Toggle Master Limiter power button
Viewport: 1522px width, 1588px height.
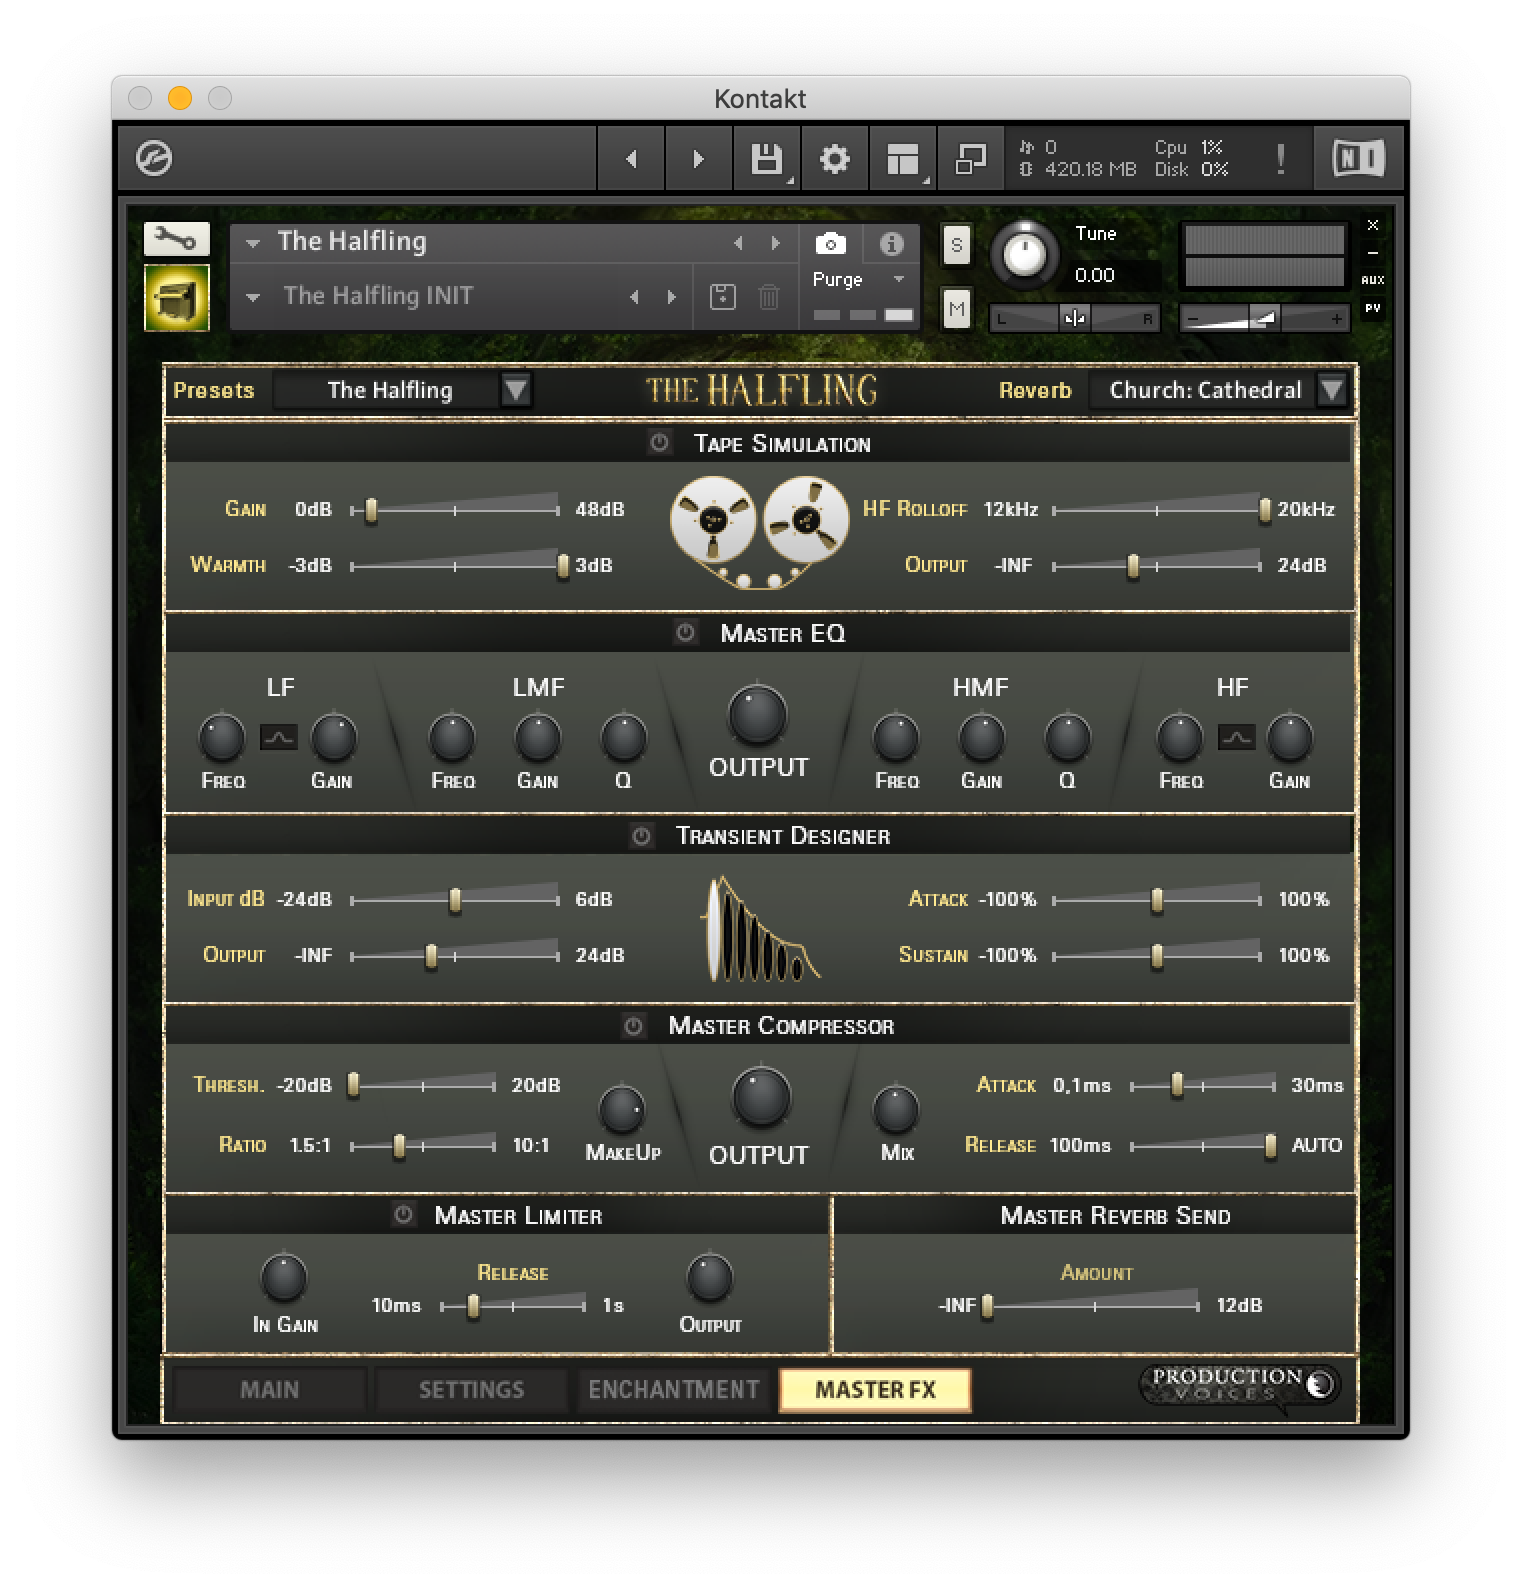pyautogui.click(x=403, y=1215)
